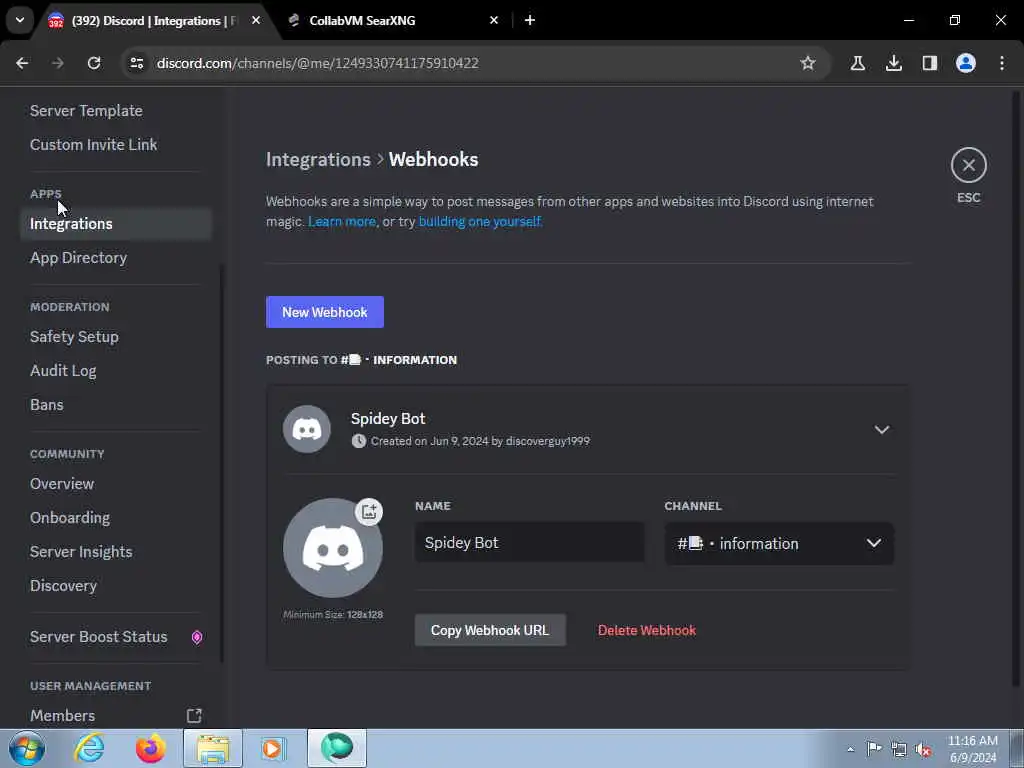1024x768 pixels.
Task: Click the Action Center flag icon
Action: click(x=874, y=749)
